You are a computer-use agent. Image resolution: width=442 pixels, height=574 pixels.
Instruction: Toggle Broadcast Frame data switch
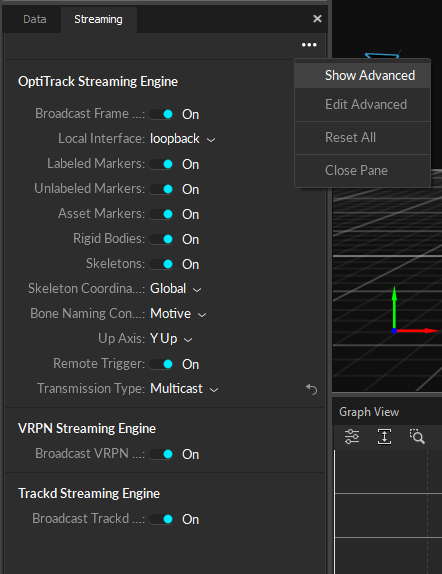click(x=161, y=114)
